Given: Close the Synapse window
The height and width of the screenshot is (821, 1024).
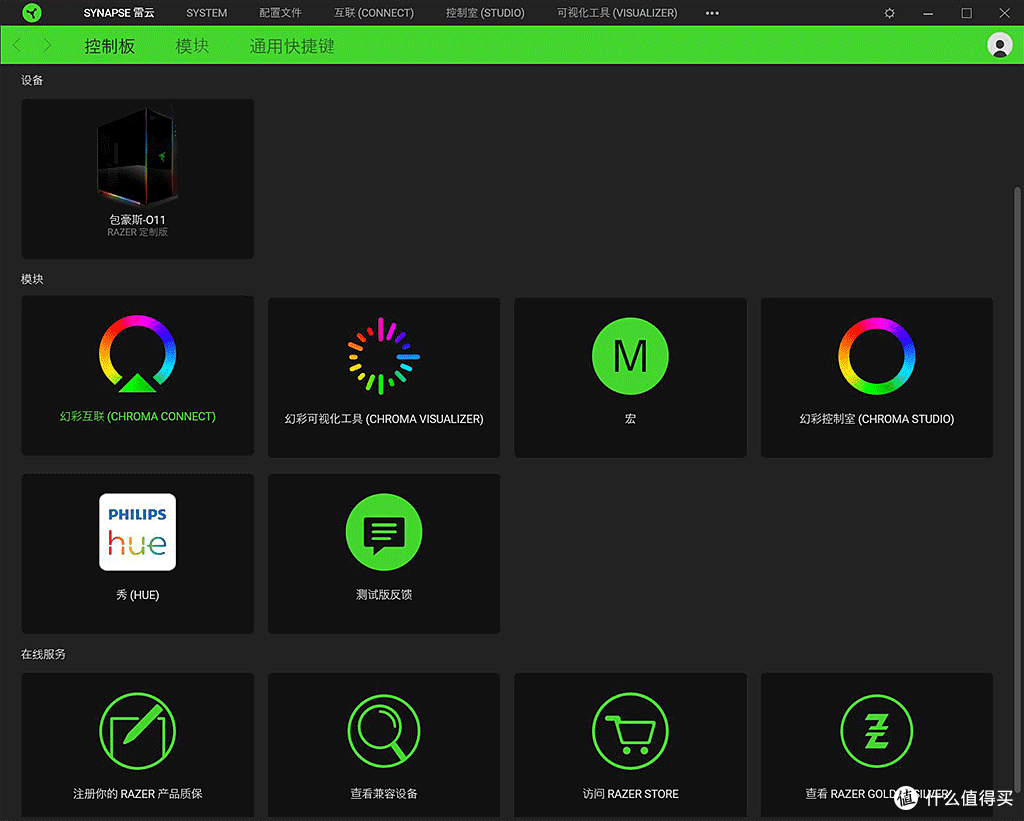Looking at the screenshot, I should click(1004, 13).
